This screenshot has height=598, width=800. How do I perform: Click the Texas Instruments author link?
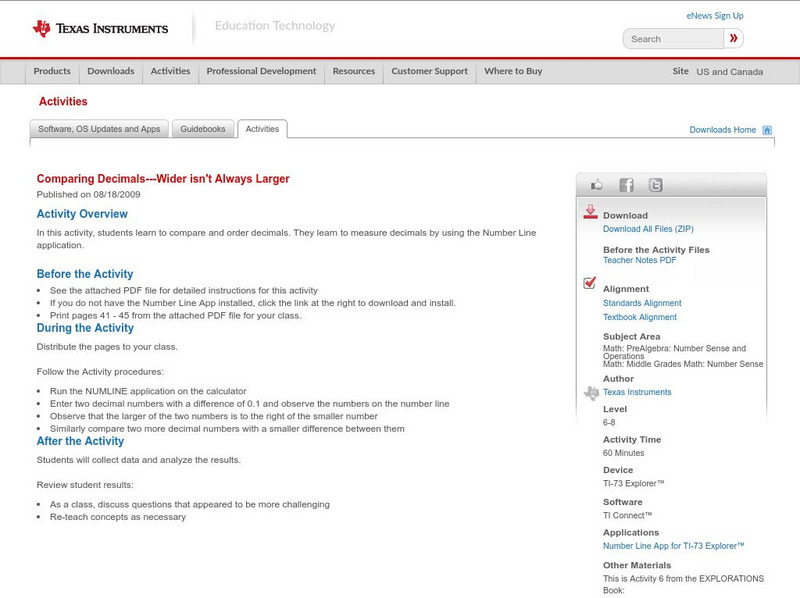[637, 392]
